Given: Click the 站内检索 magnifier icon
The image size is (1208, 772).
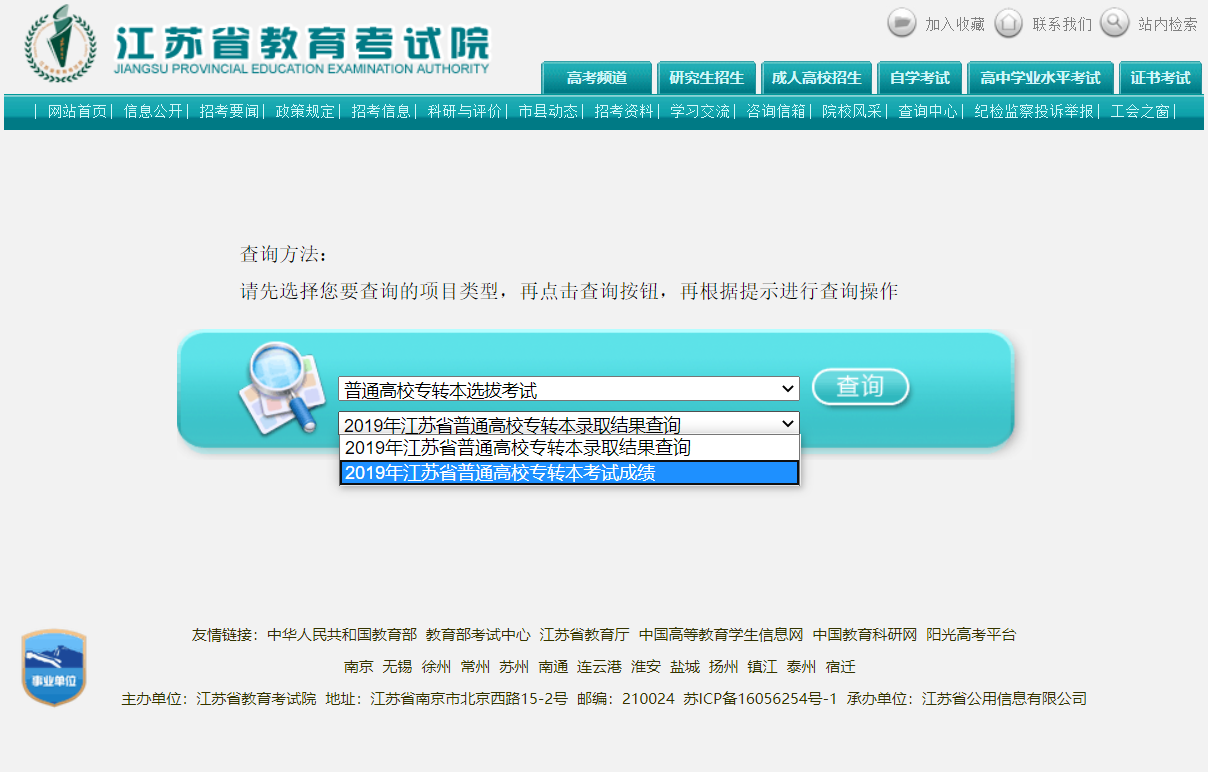Looking at the screenshot, I should [1114, 22].
